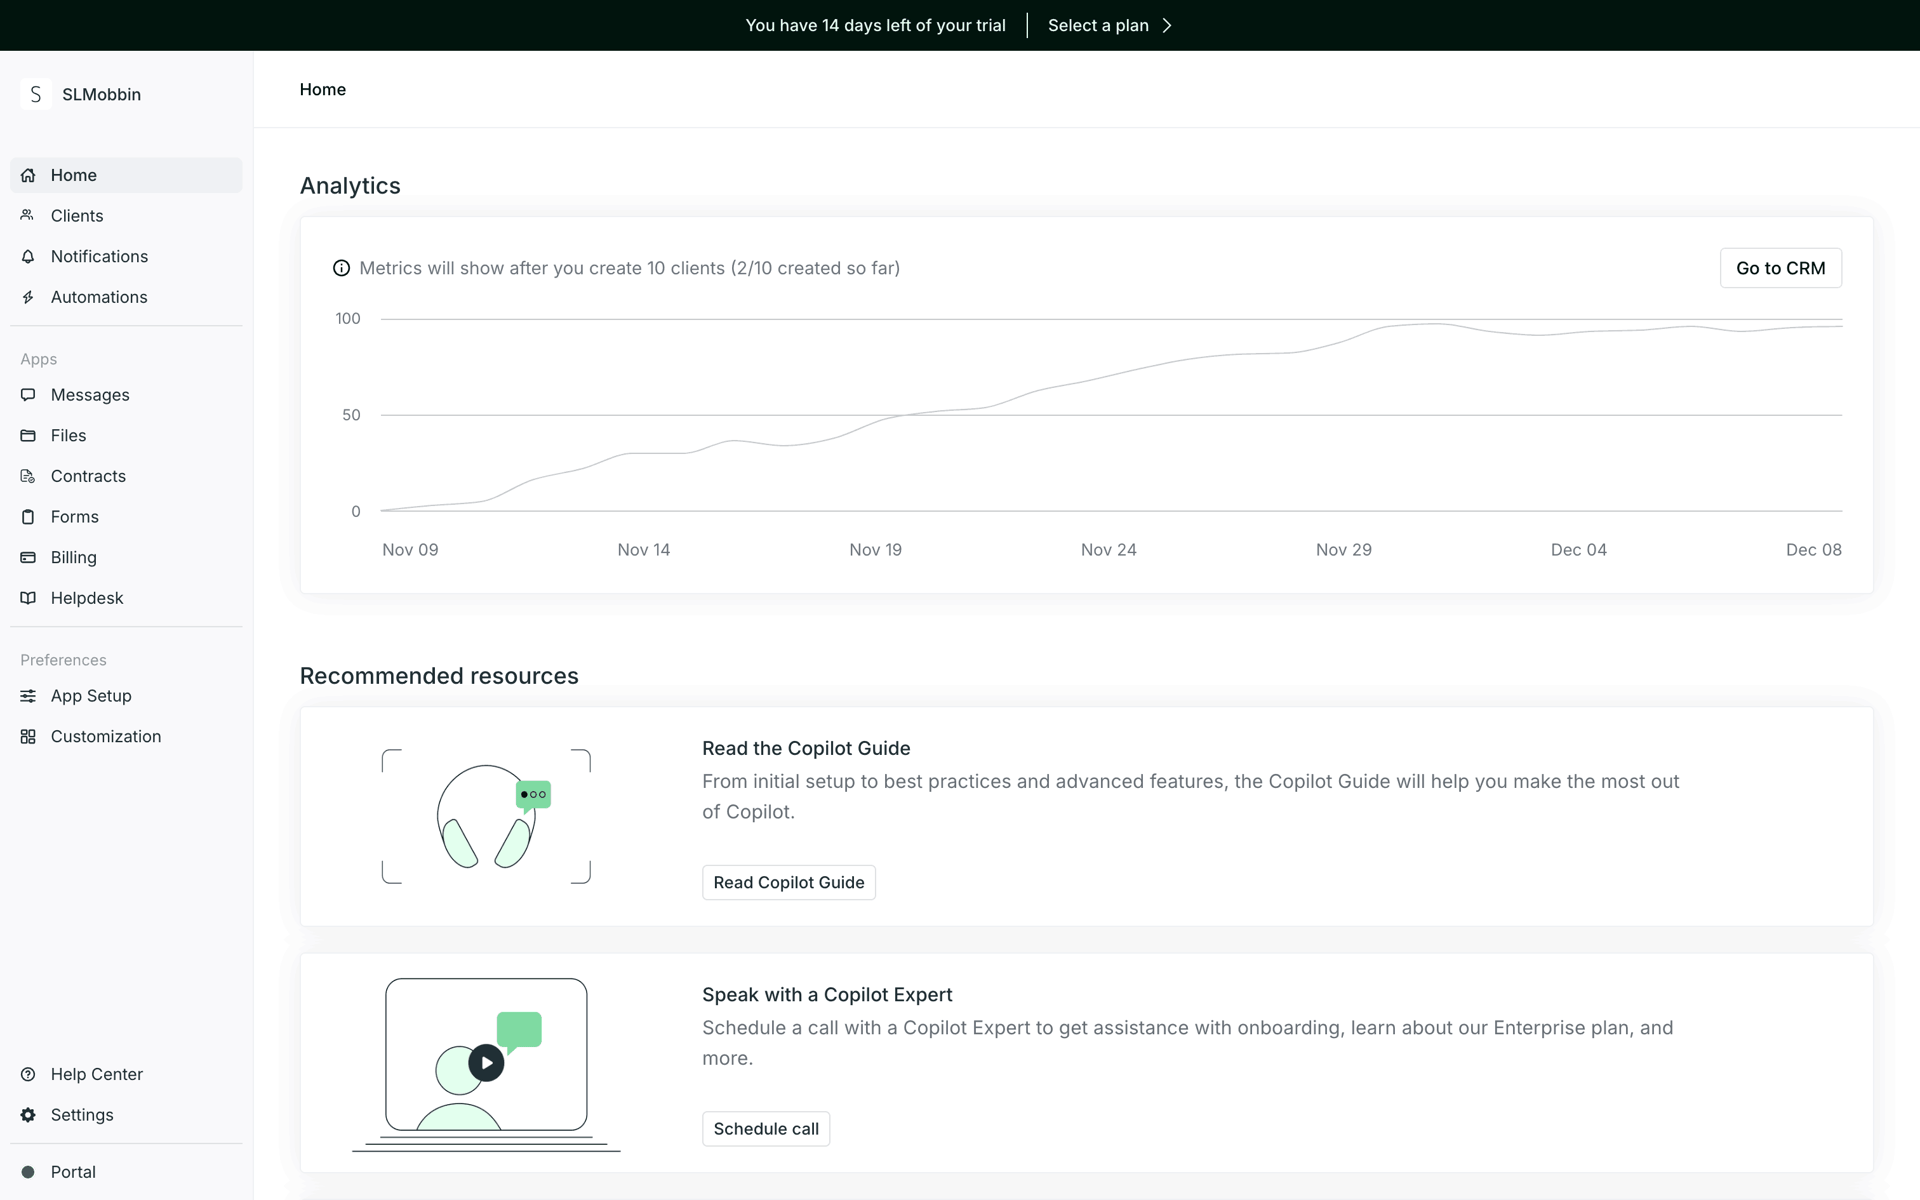Image resolution: width=1920 pixels, height=1200 pixels.
Task: Open the Files app
Action: [126, 436]
